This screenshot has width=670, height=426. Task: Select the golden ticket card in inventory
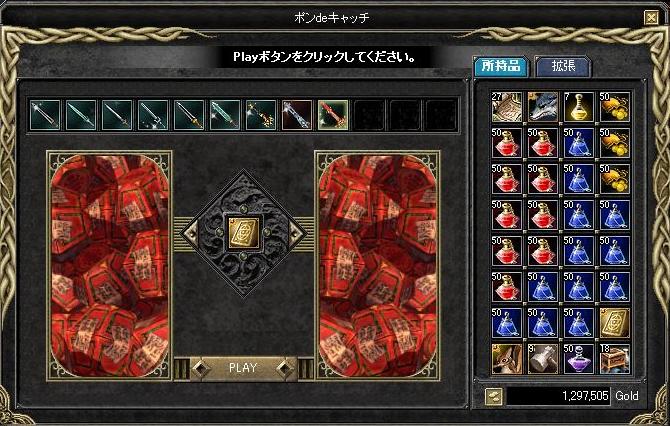614,323
